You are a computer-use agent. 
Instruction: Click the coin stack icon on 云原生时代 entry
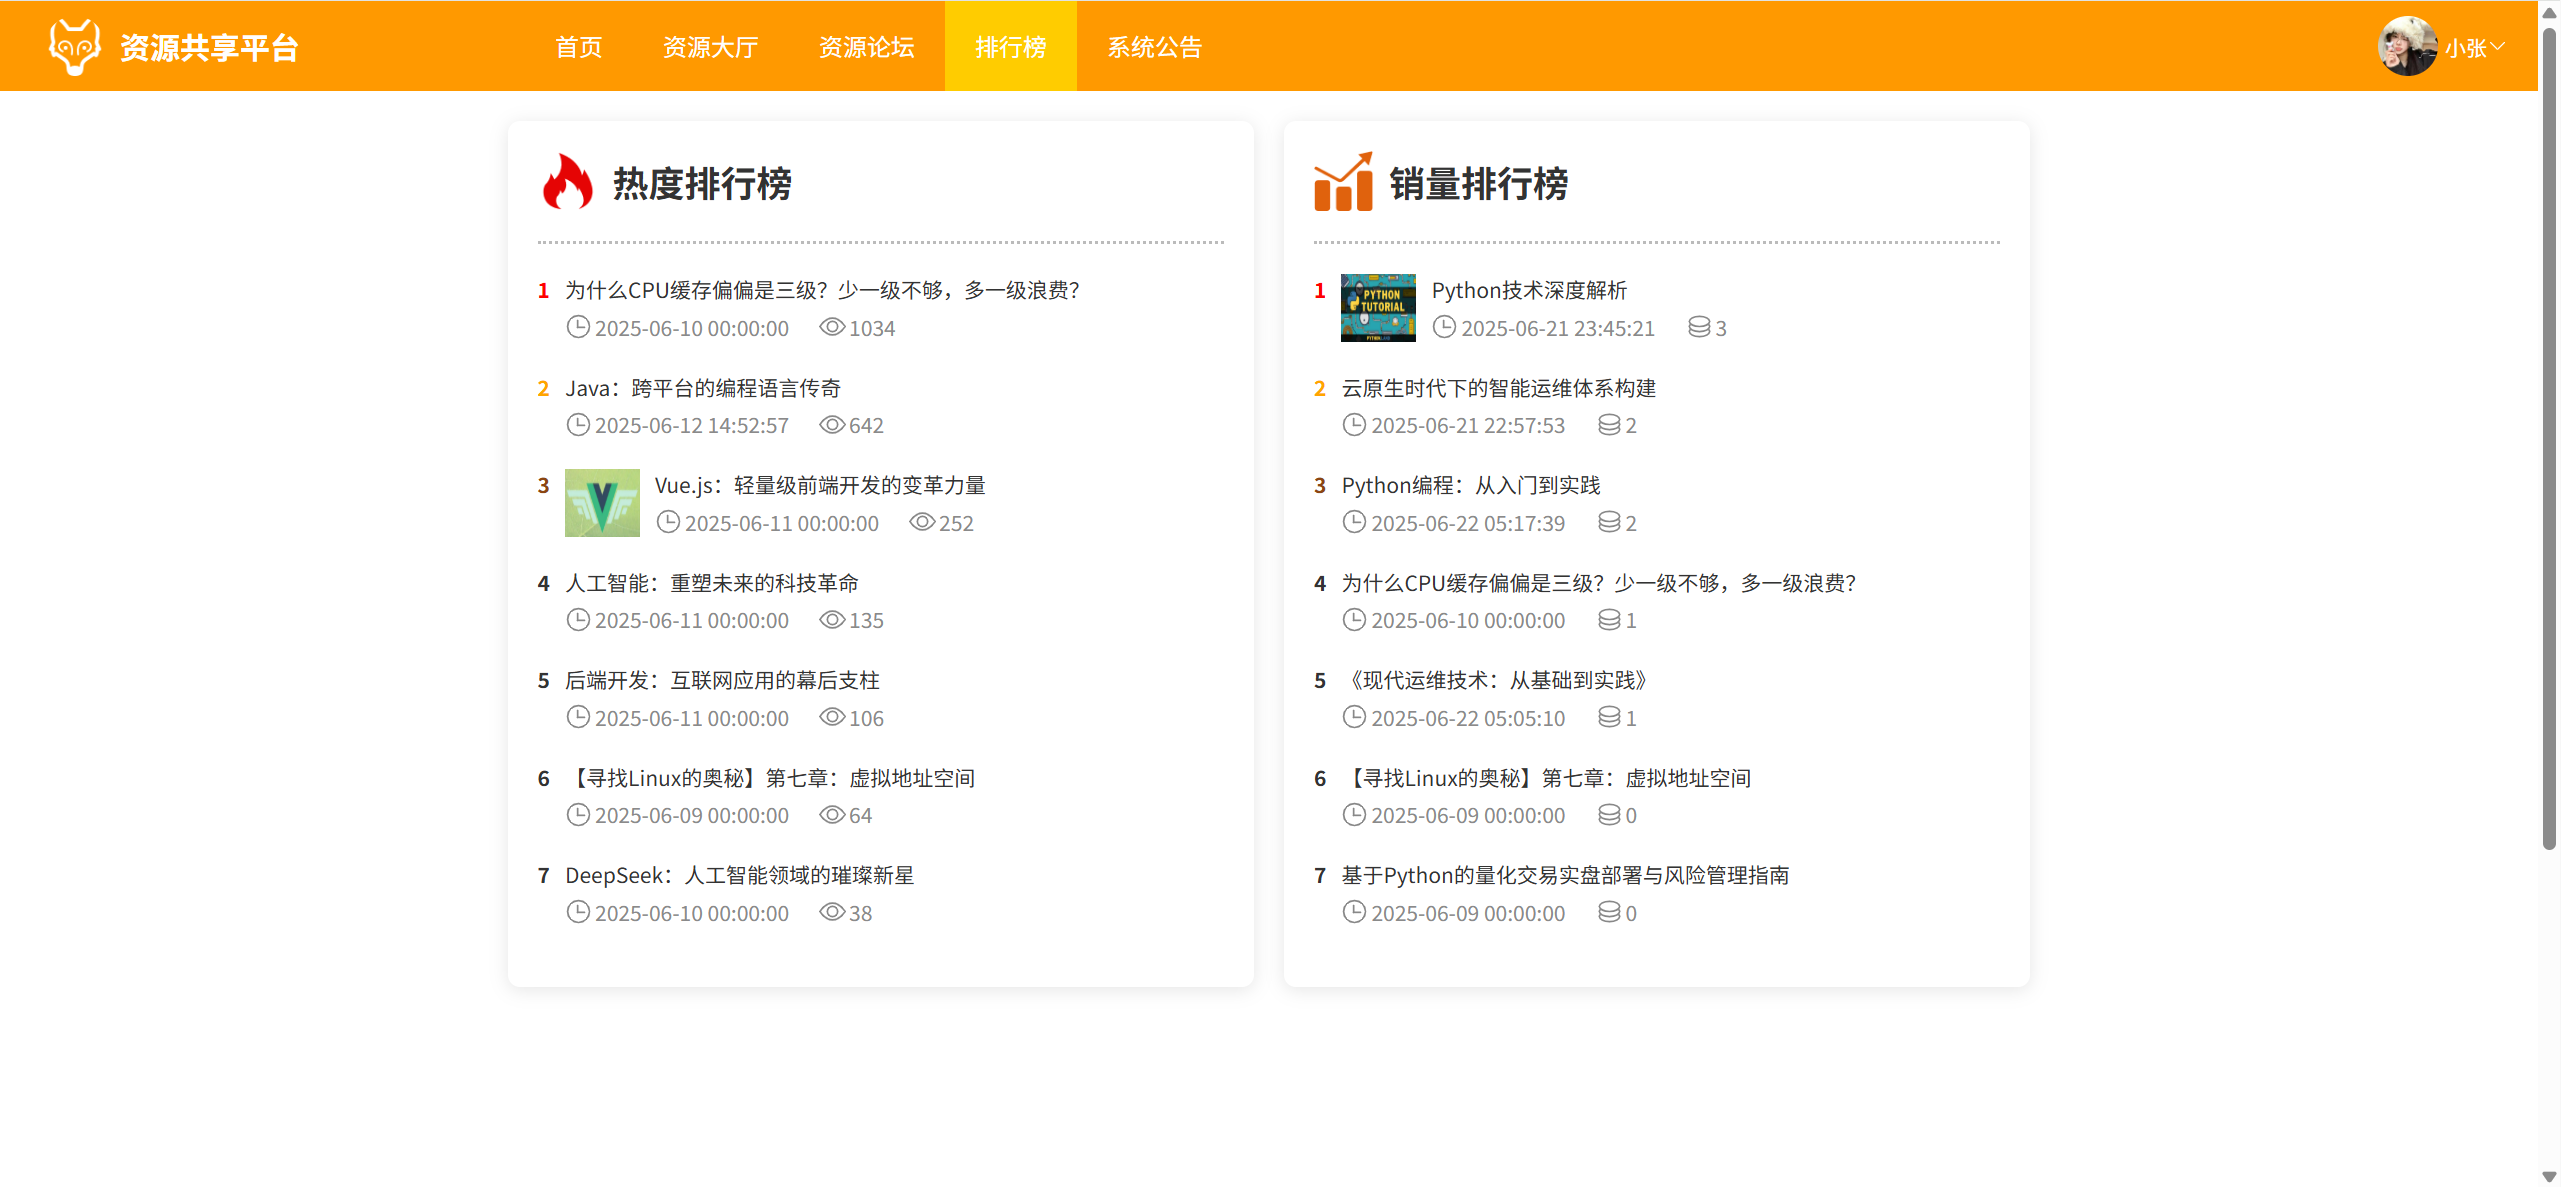click(1609, 425)
